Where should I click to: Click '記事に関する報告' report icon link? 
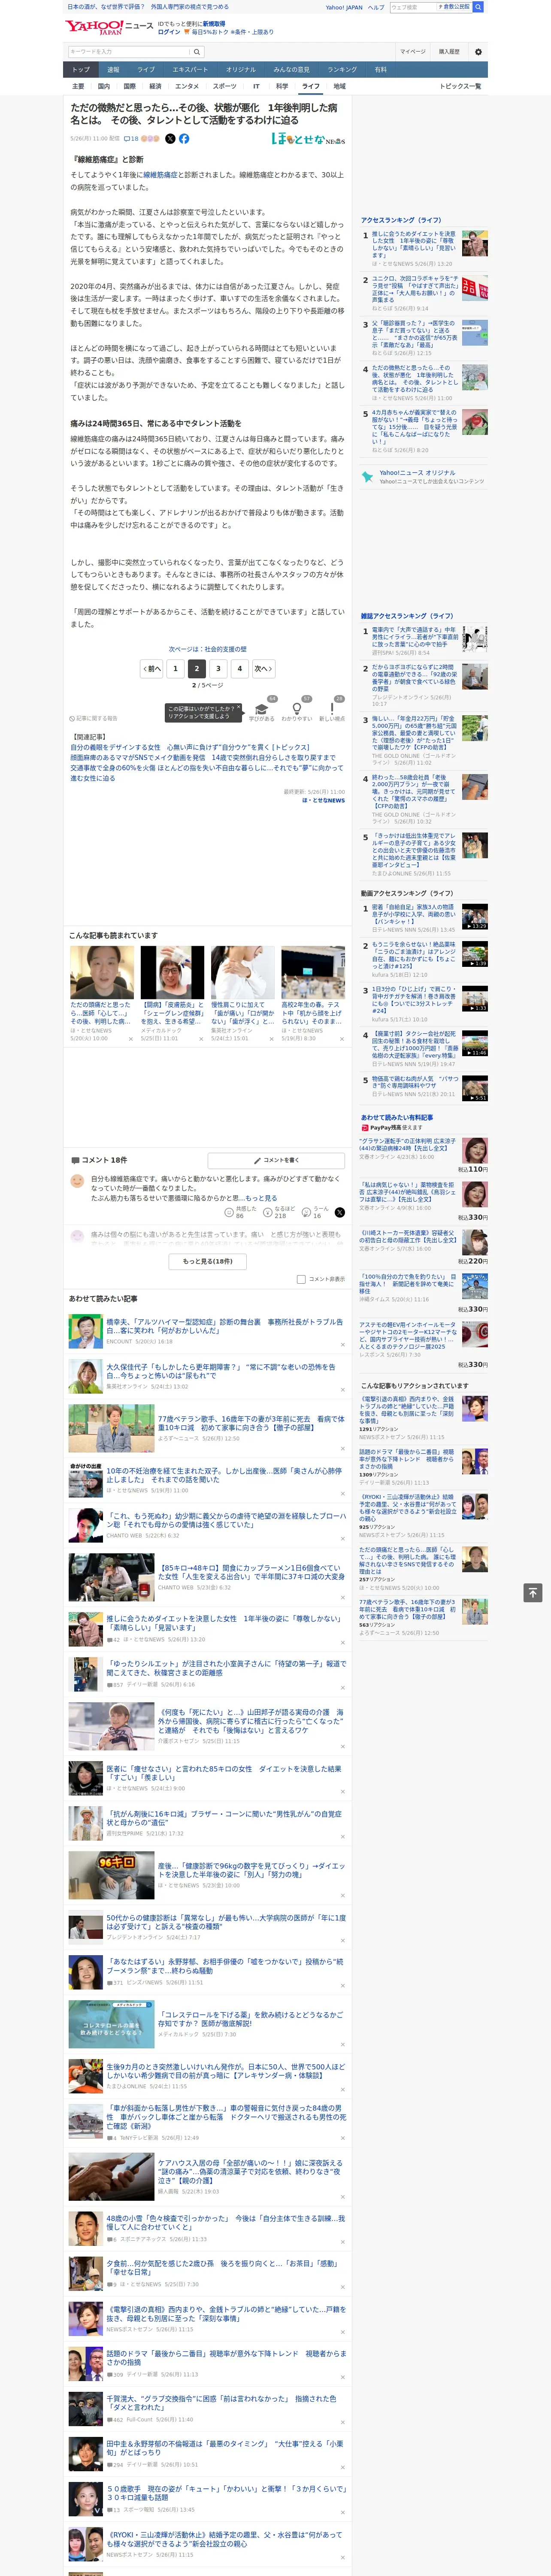(x=94, y=718)
